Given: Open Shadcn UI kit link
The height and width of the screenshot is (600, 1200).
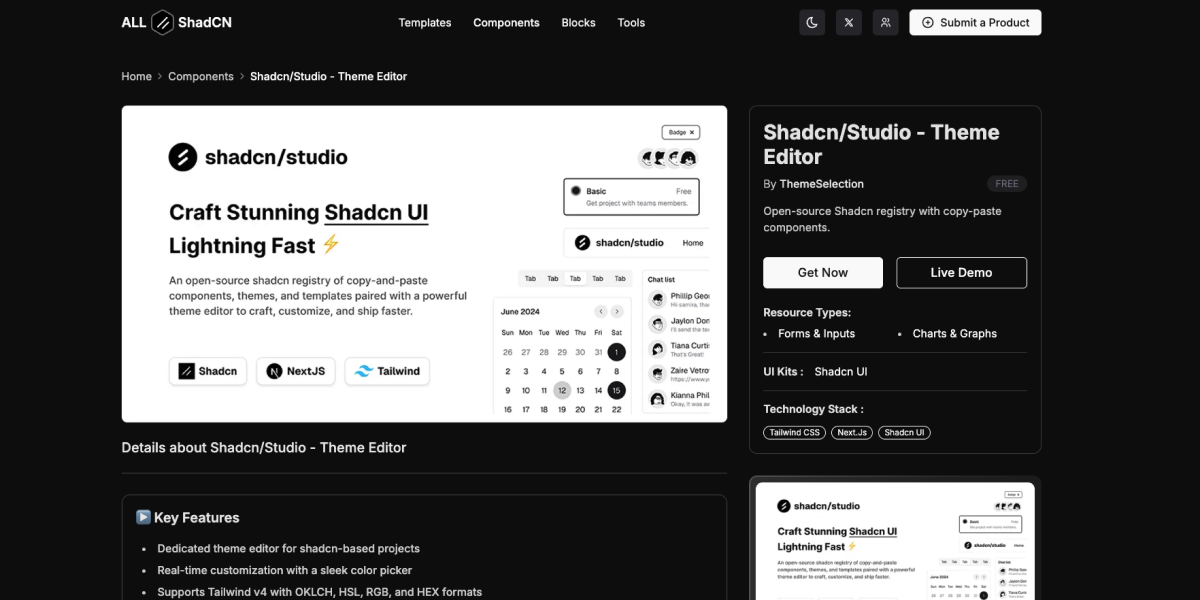Looking at the screenshot, I should coord(841,371).
